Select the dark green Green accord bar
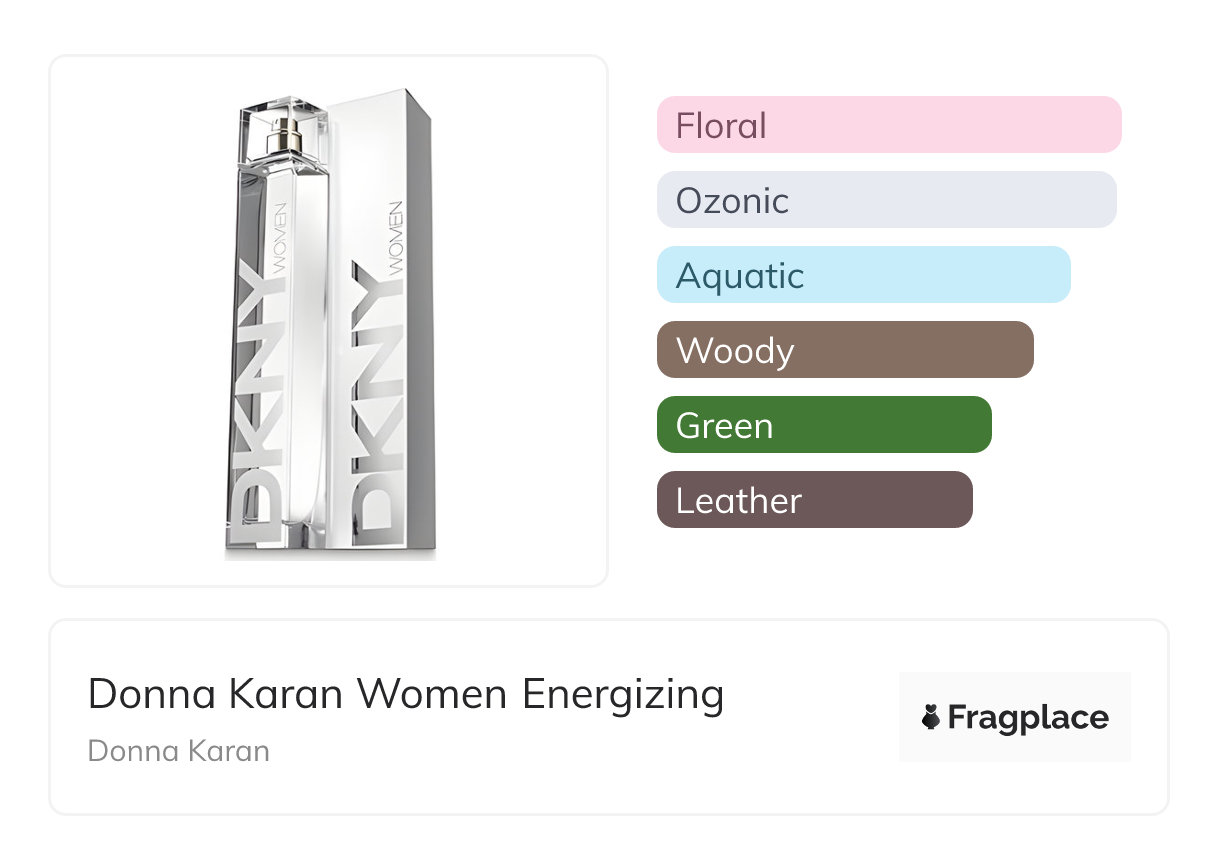The width and height of the screenshot is (1218, 864). point(823,425)
